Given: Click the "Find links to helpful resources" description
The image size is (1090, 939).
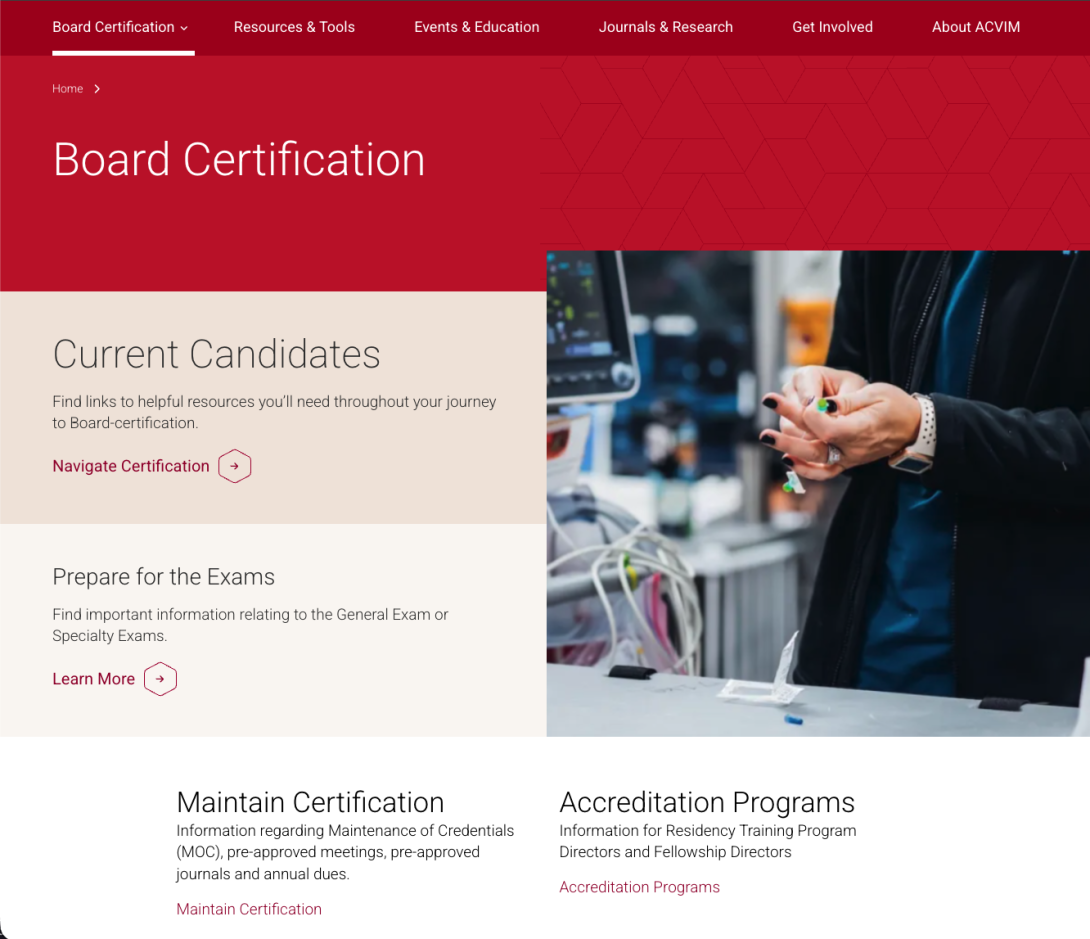Looking at the screenshot, I should coord(274,412).
